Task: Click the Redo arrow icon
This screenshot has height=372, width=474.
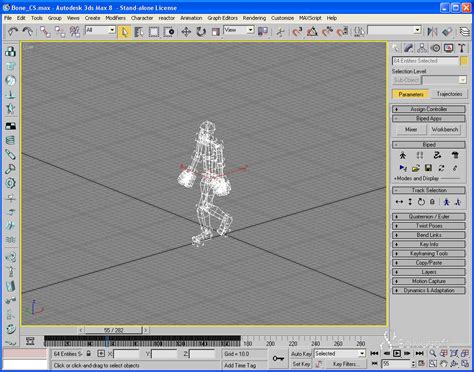Action: tap(27, 32)
